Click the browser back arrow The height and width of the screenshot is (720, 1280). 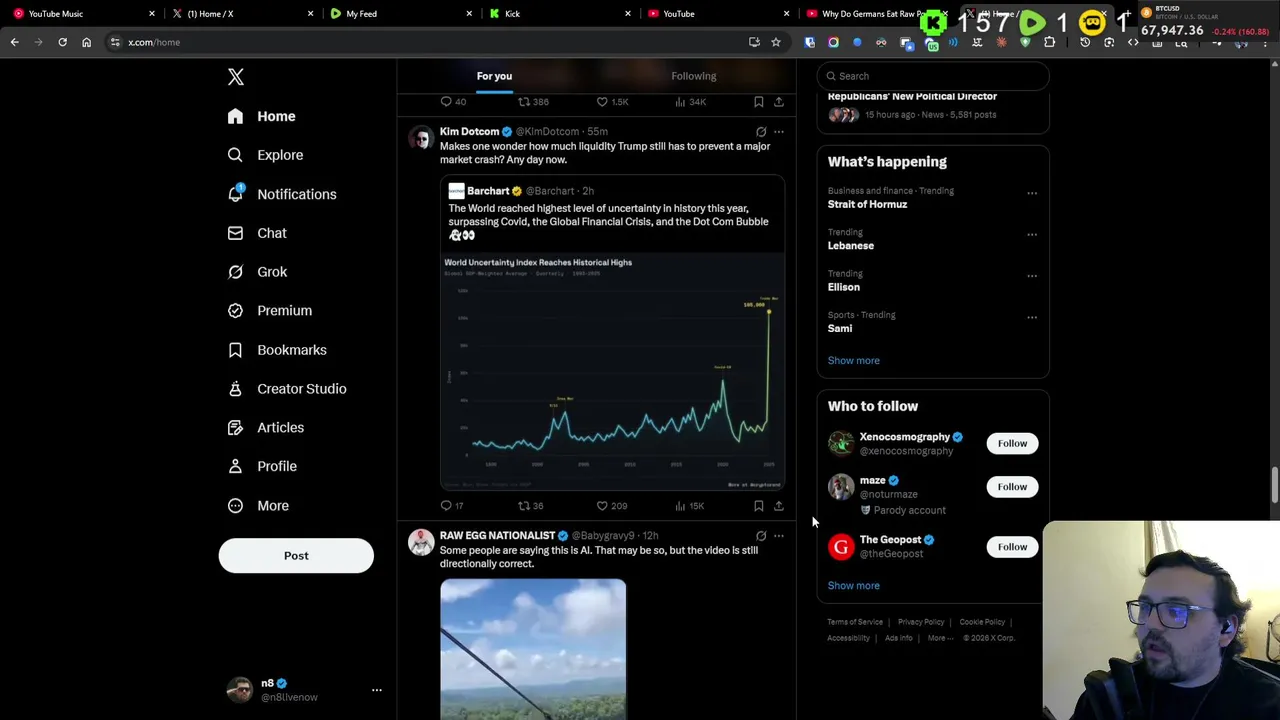click(14, 42)
